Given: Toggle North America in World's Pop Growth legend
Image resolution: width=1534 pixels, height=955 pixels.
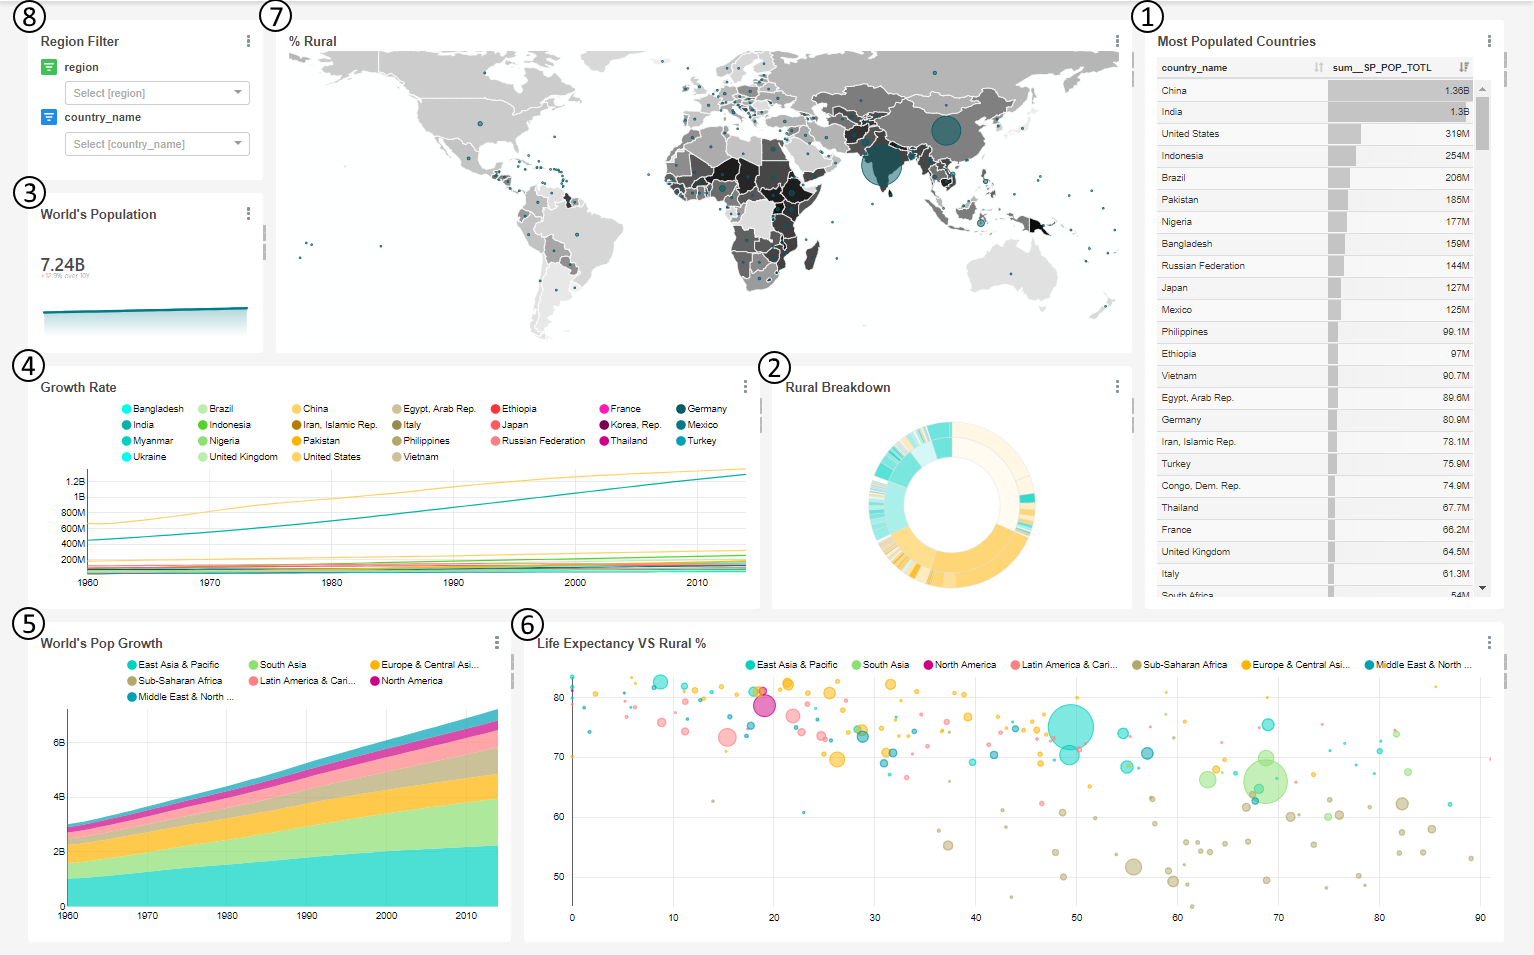Looking at the screenshot, I should (x=406, y=681).
